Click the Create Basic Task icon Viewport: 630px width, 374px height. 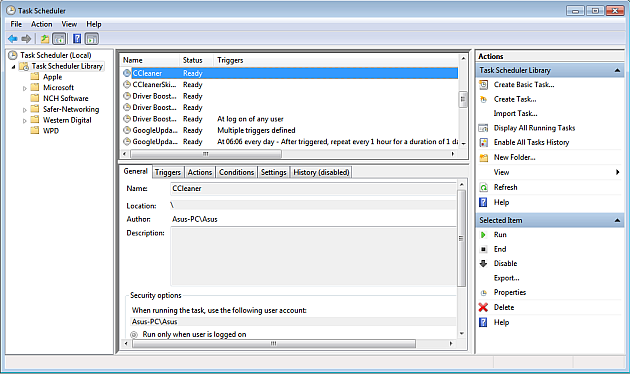[484, 85]
